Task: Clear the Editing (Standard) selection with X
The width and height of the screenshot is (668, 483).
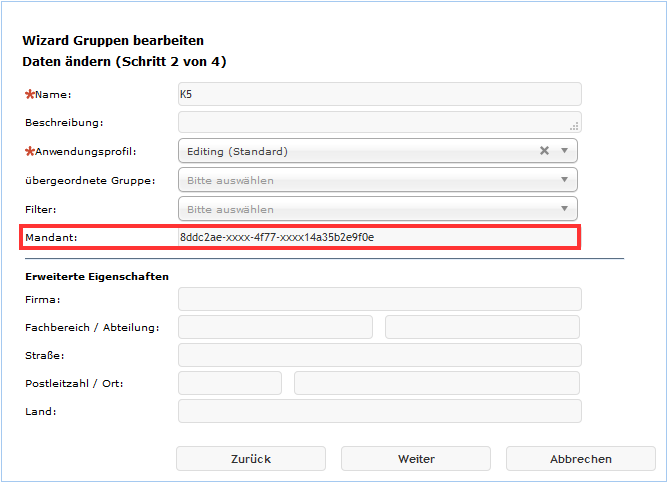Action: 545,151
